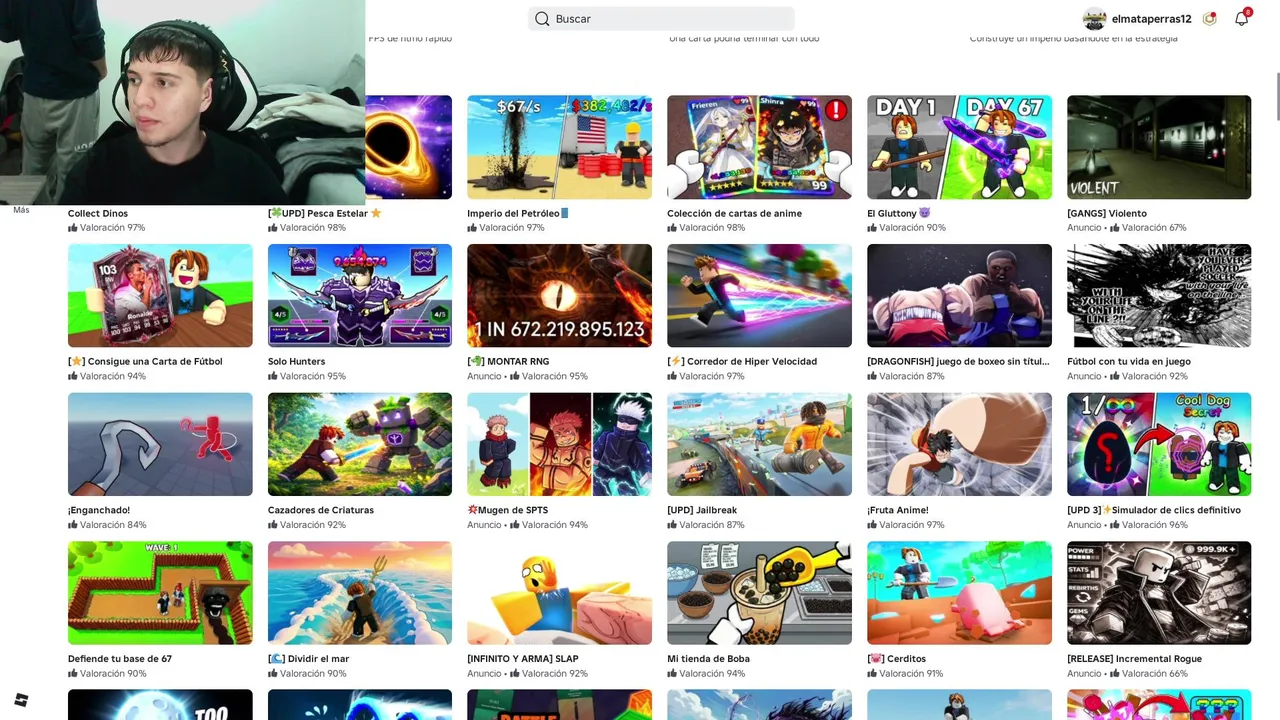Focus the Buscar search field
The height and width of the screenshot is (720, 1280).
[661, 19]
